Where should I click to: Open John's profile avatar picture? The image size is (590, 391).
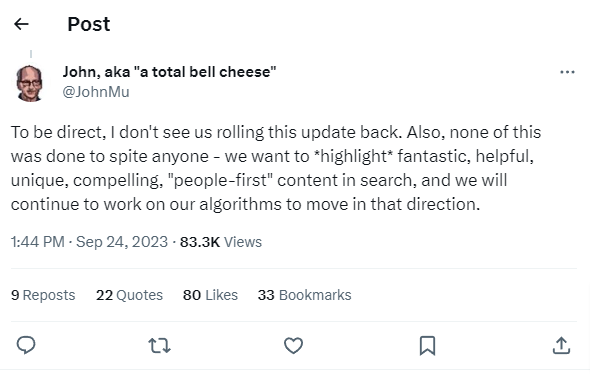tap(29, 84)
